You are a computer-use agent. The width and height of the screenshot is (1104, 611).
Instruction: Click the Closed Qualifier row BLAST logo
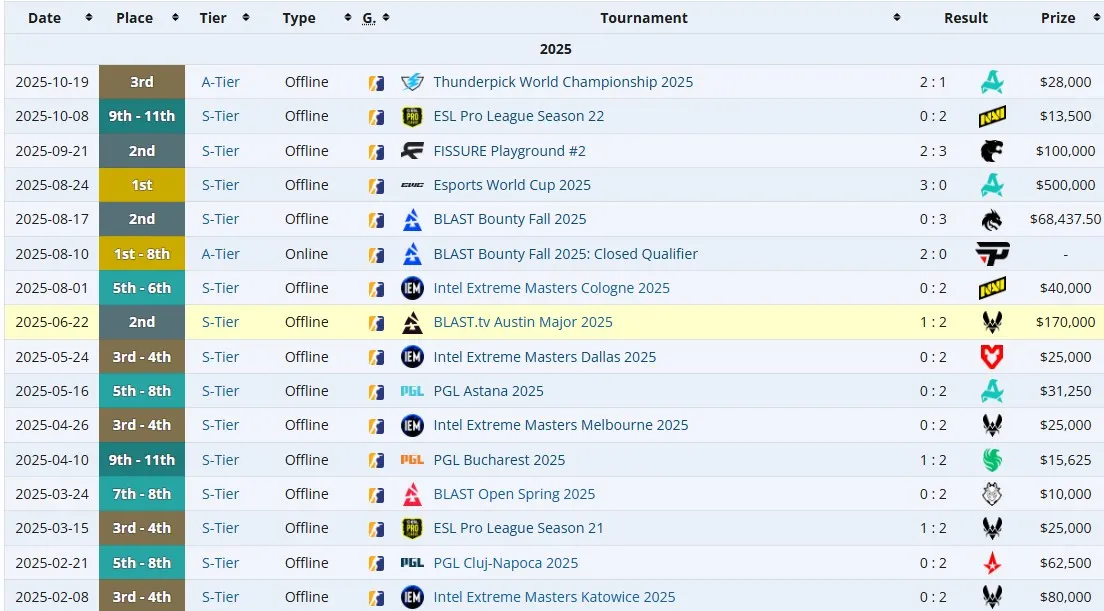tap(412, 254)
